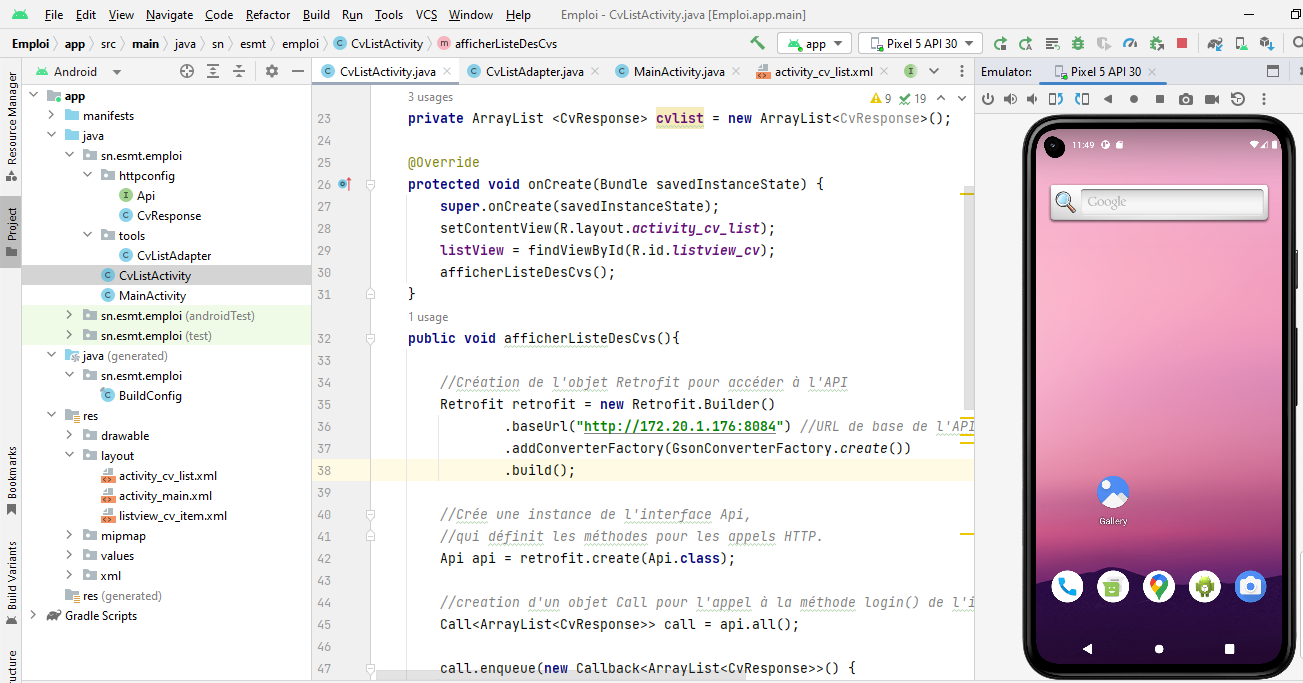Click CvListActivity breadcrumb

(378, 44)
